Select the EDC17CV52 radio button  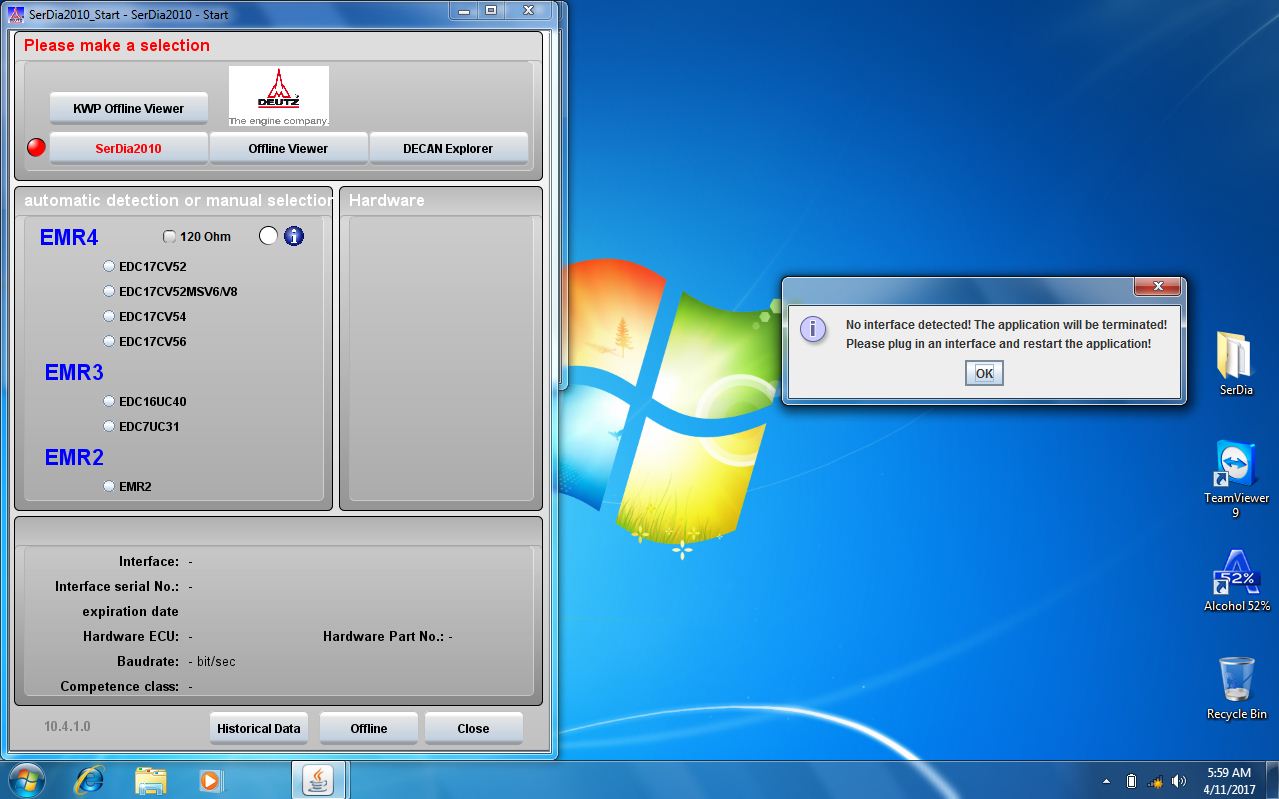tap(109, 266)
